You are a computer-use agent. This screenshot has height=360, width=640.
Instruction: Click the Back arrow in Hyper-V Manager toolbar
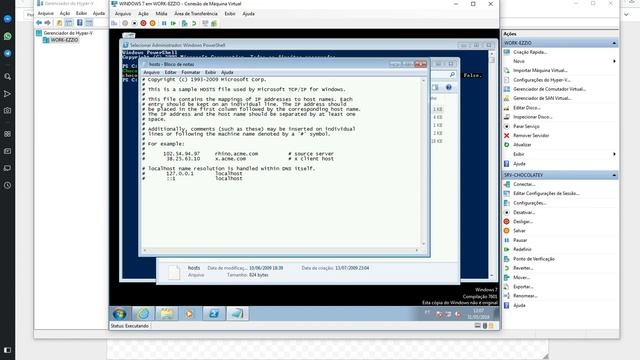[39, 23]
